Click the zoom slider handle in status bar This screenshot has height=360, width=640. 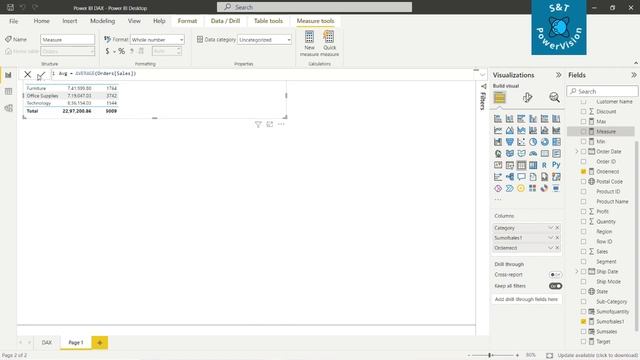[x=489, y=356]
